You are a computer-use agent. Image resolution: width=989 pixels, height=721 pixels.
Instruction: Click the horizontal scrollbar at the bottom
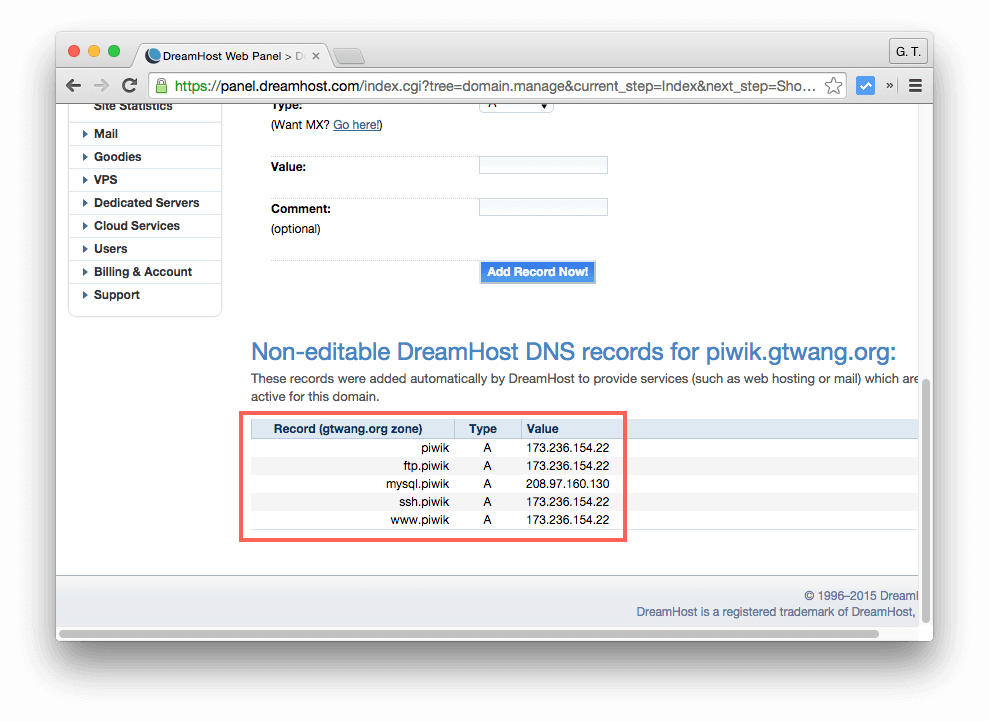(x=468, y=633)
